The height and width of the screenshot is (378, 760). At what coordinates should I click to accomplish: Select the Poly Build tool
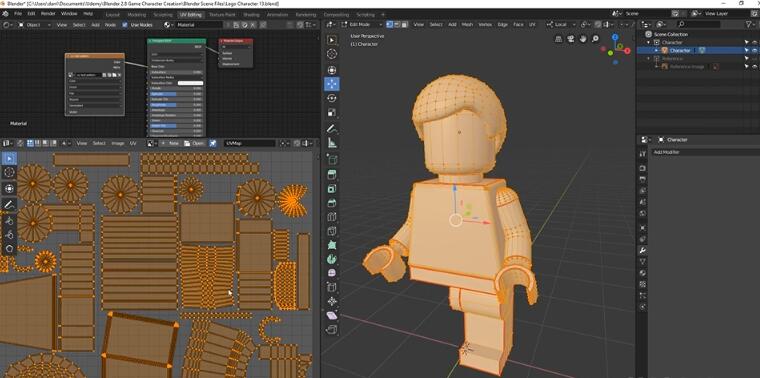tap(332, 245)
